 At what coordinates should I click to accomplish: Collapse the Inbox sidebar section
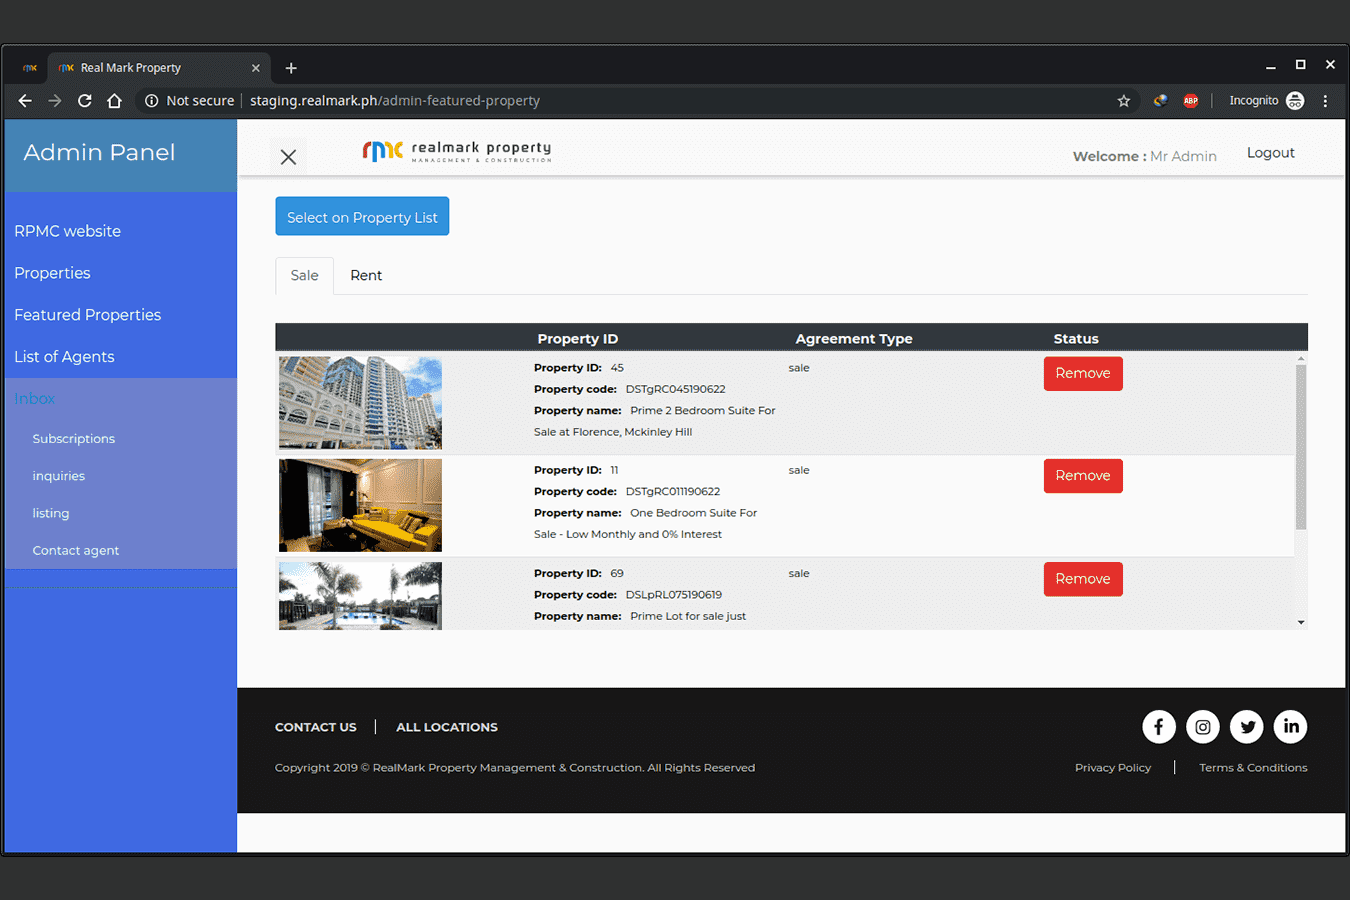pos(35,399)
